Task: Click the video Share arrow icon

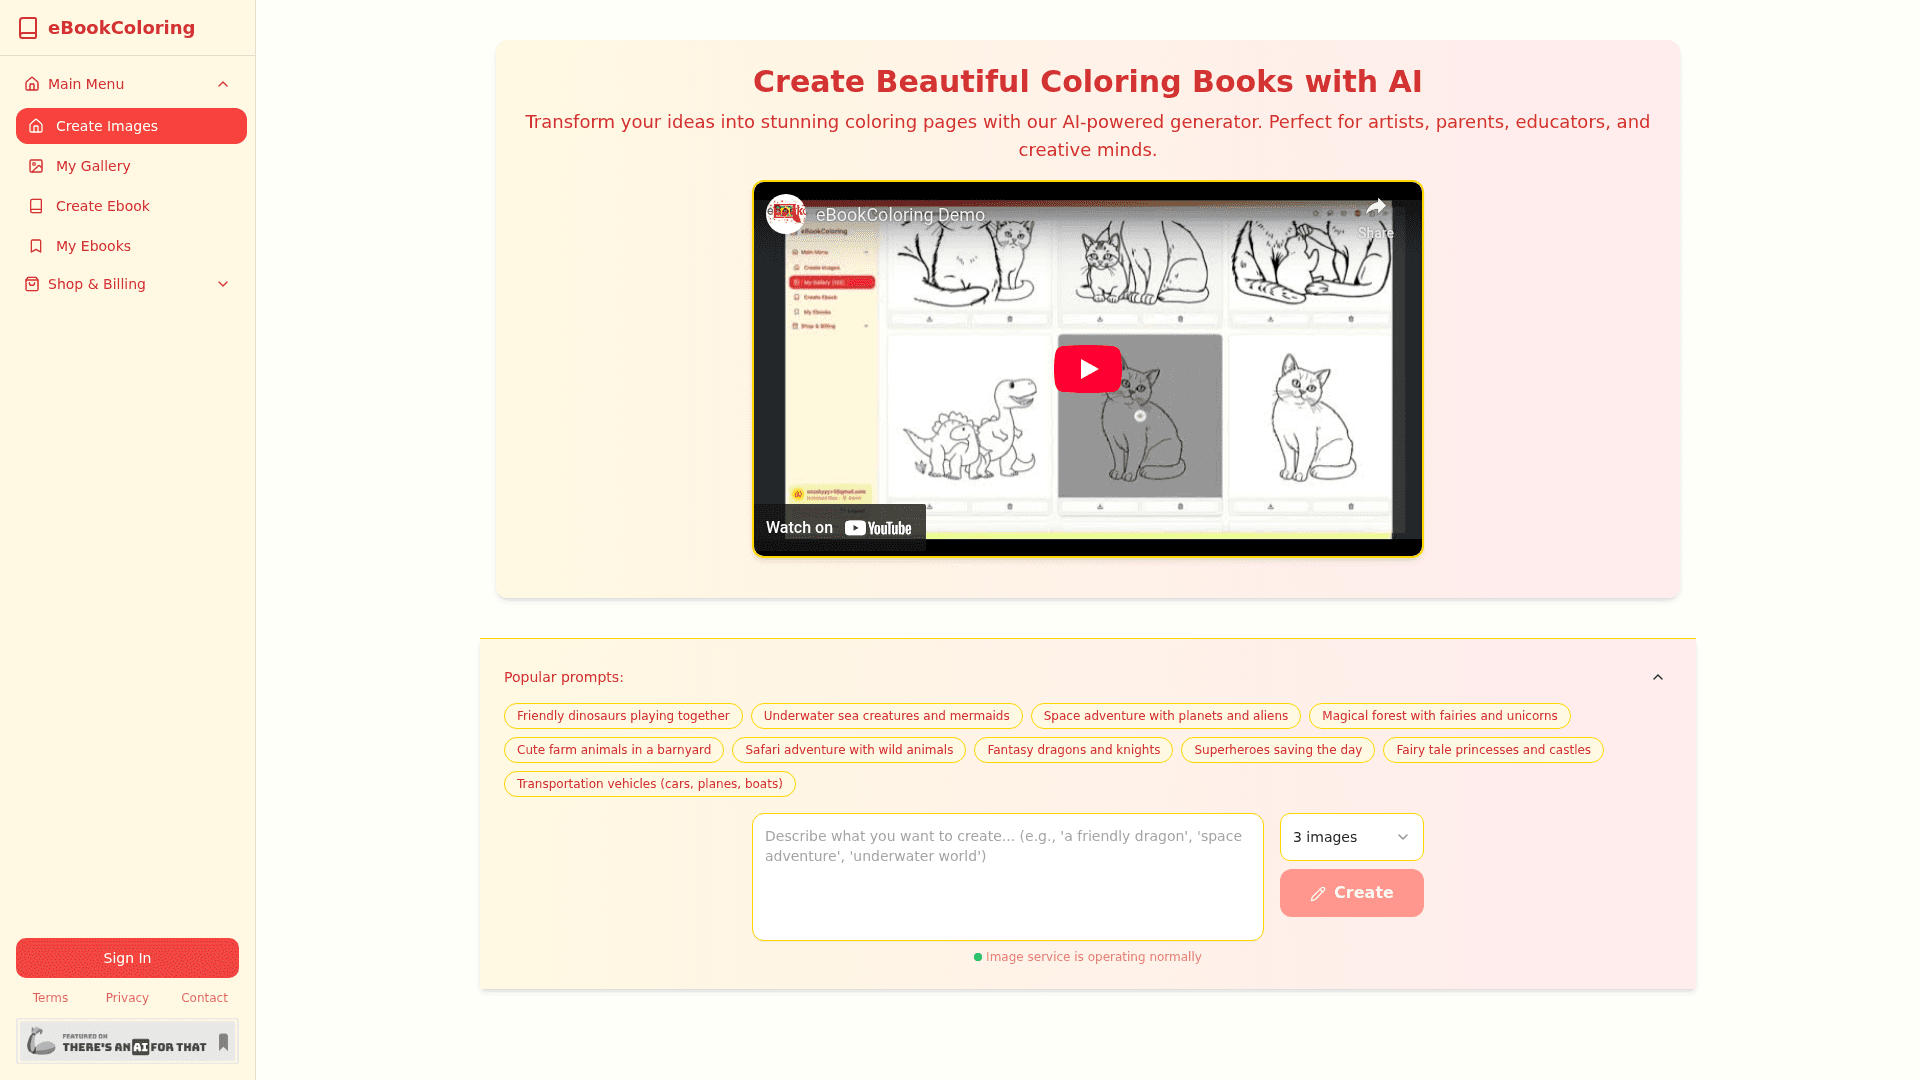Action: [1376, 208]
